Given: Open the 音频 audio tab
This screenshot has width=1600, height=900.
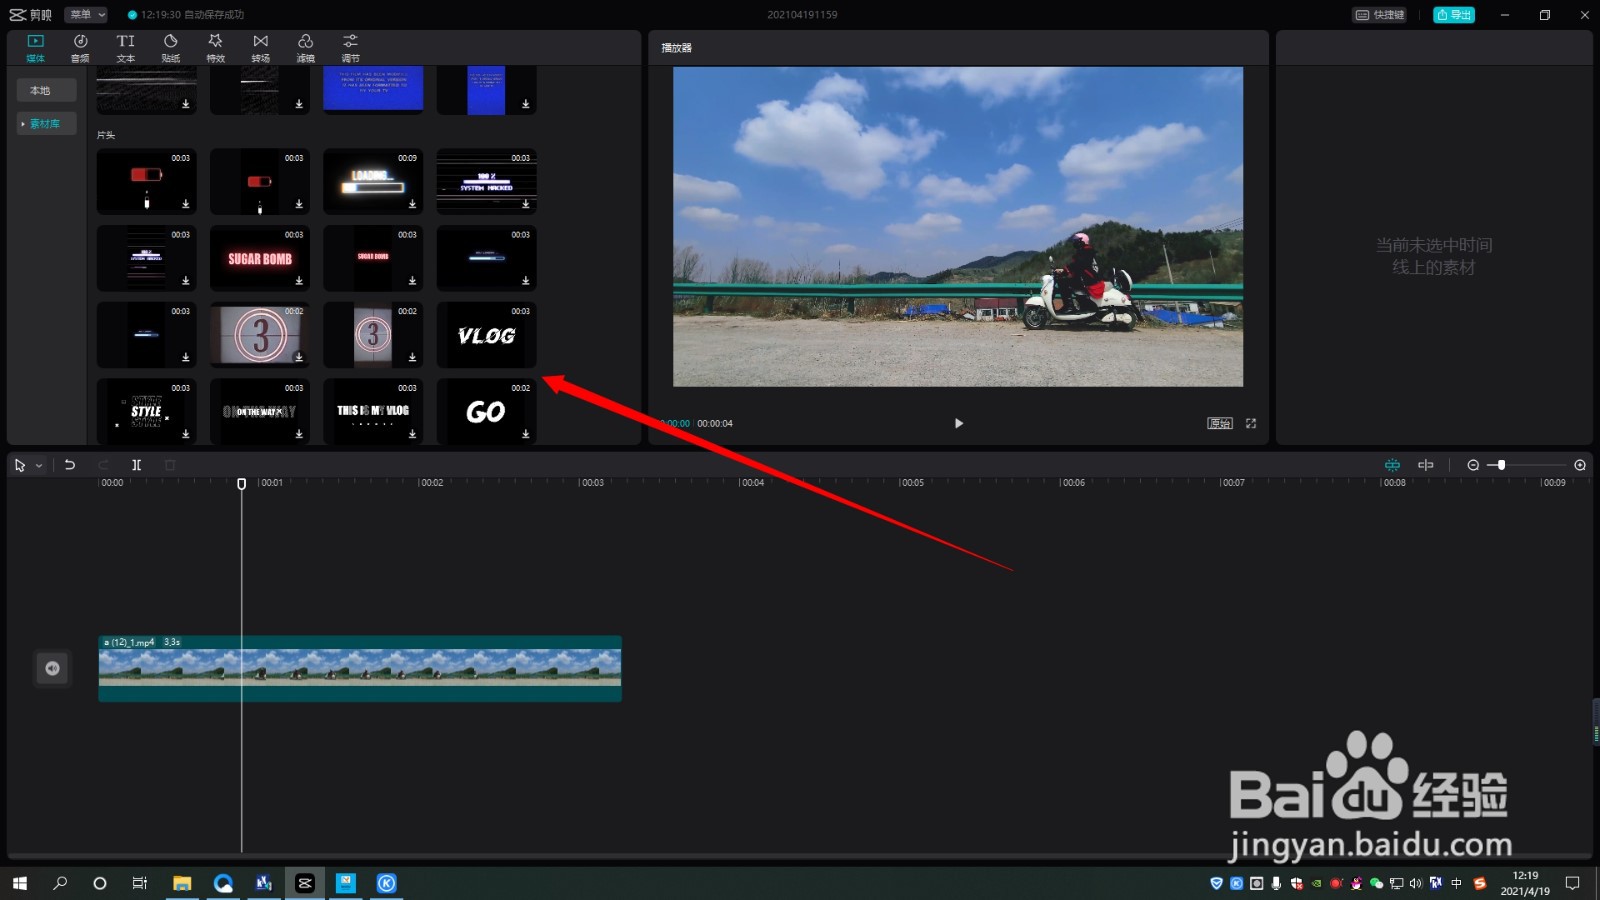Looking at the screenshot, I should click(x=80, y=47).
